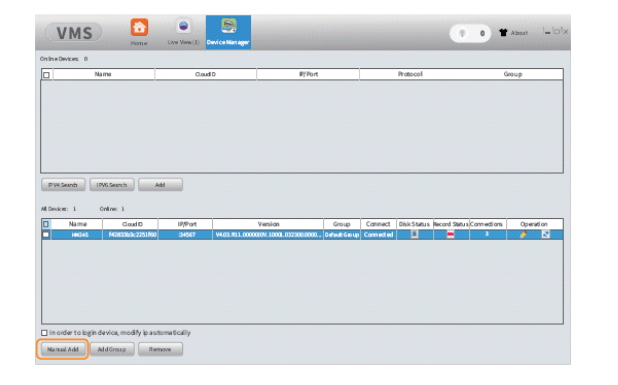Click the Cloud ID header in online devices table

pyautogui.click(x=205, y=74)
